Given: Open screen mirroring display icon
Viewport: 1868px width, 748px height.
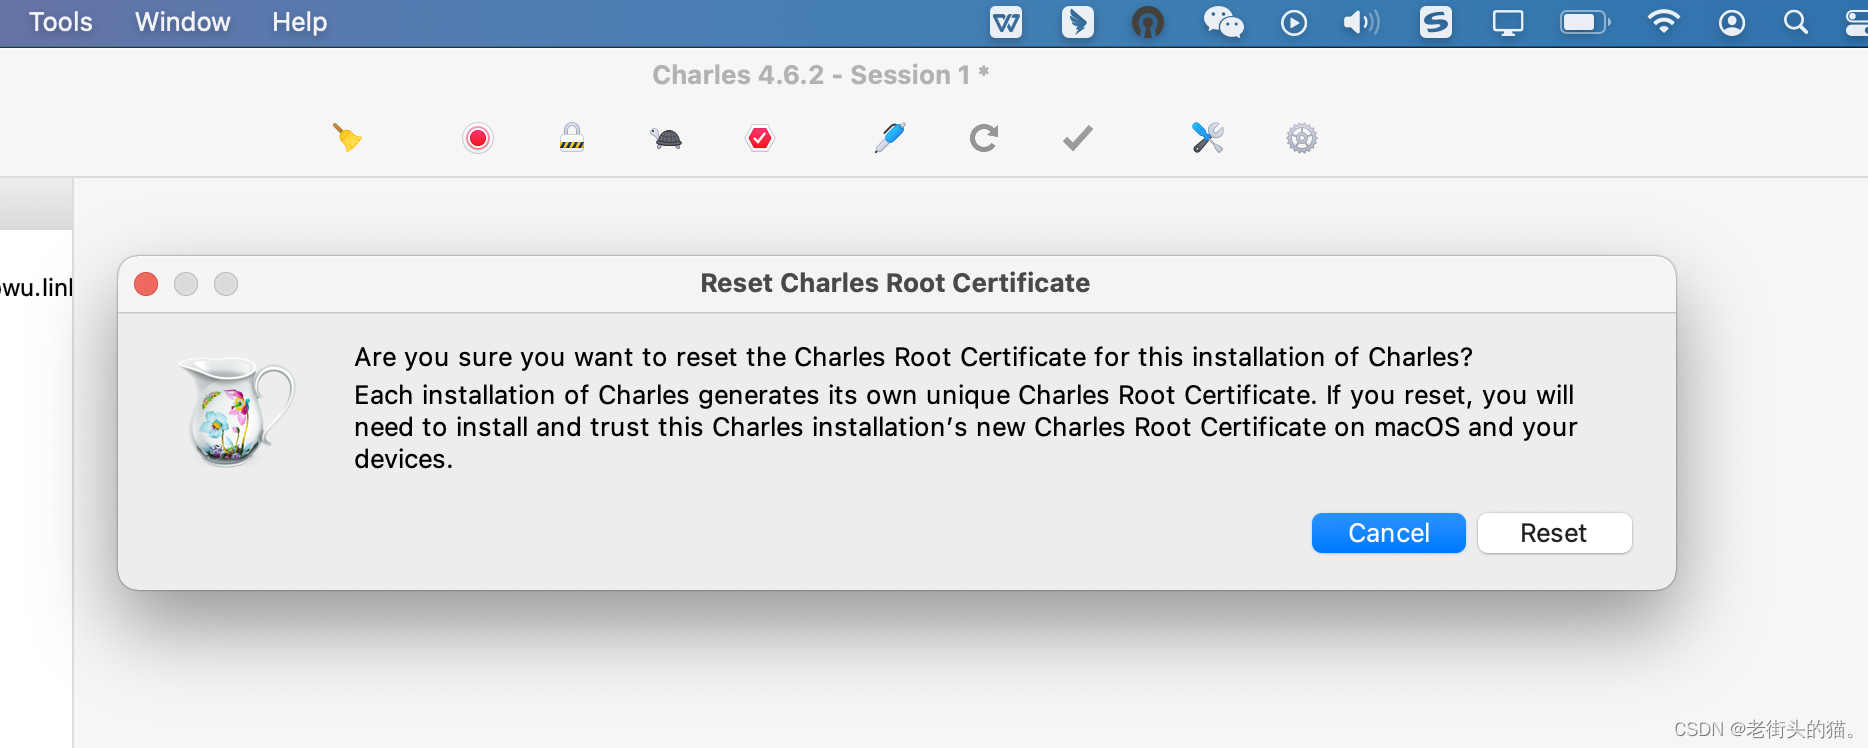Looking at the screenshot, I should click(1508, 22).
